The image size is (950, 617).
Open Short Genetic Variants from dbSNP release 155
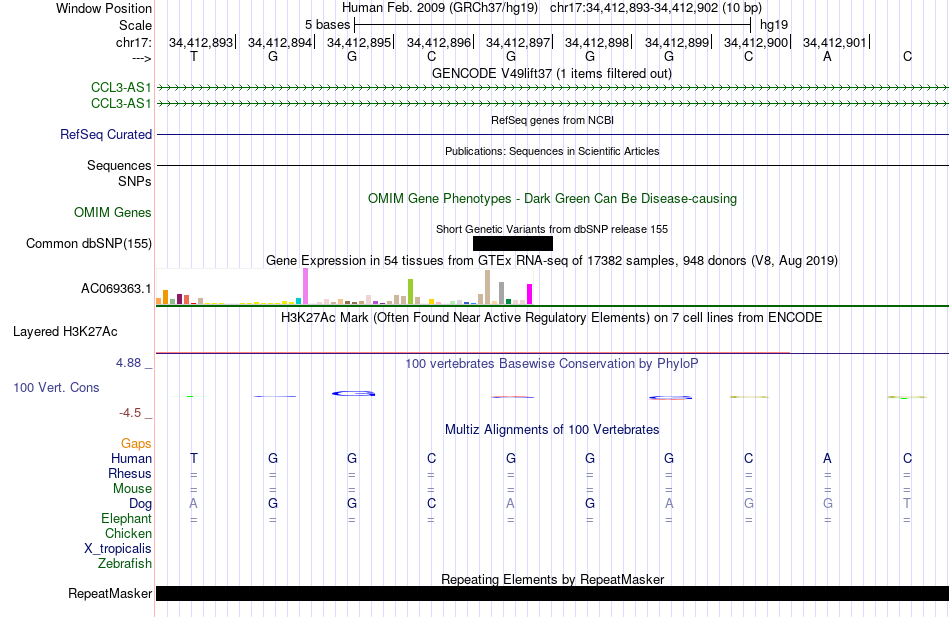552,229
